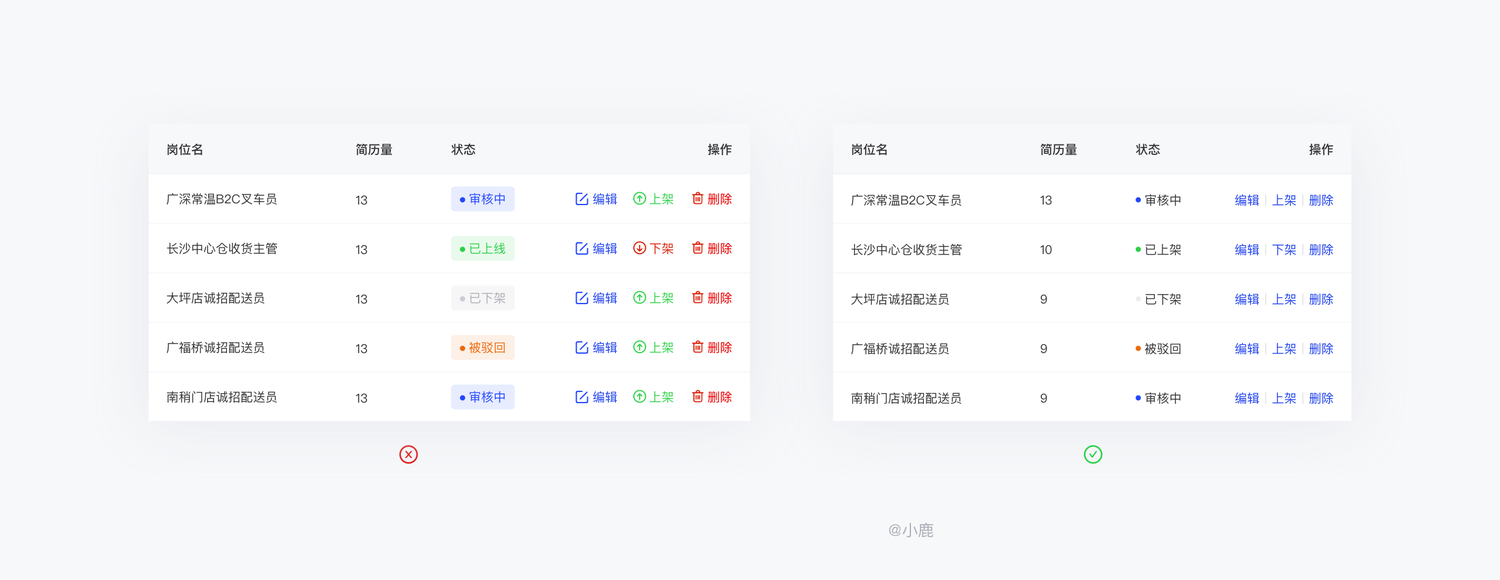Click job name 南稍门店诚招配送员 in right table
Image resolution: width=1500 pixels, height=580 pixels.
point(906,398)
